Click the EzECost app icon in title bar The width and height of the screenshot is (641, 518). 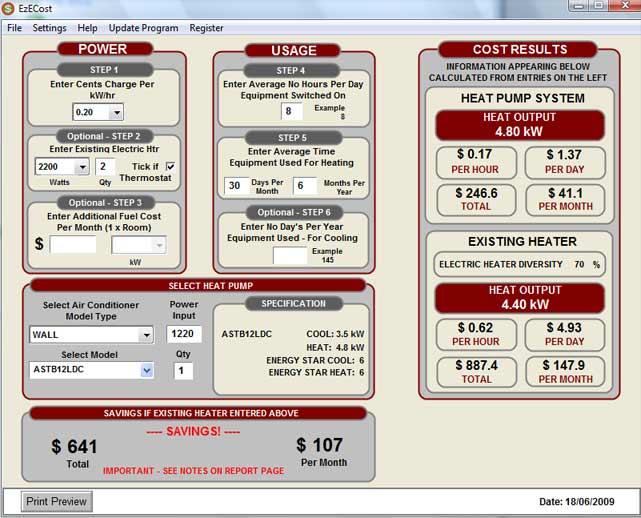click(x=9, y=8)
